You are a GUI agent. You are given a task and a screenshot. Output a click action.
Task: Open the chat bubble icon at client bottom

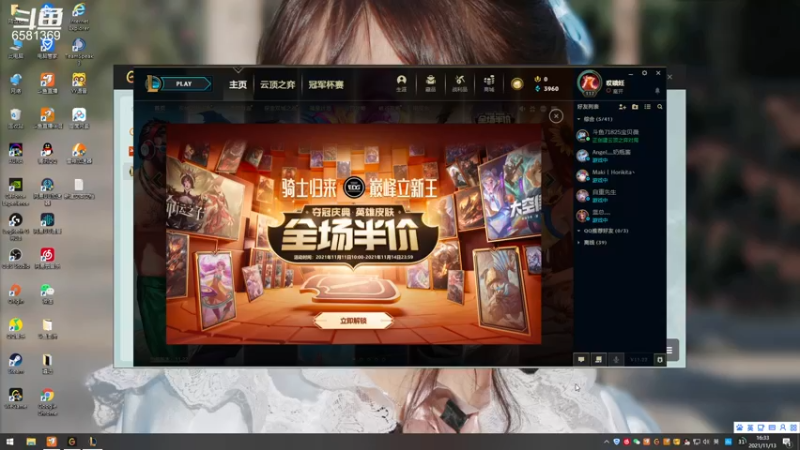click(581, 360)
